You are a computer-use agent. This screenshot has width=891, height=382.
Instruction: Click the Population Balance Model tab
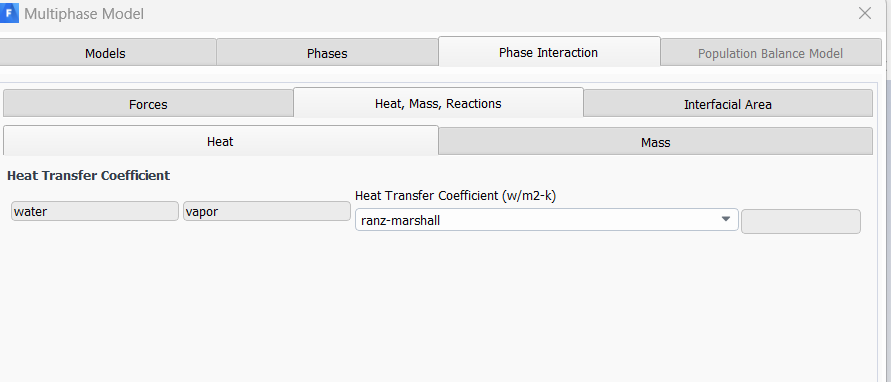(771, 53)
